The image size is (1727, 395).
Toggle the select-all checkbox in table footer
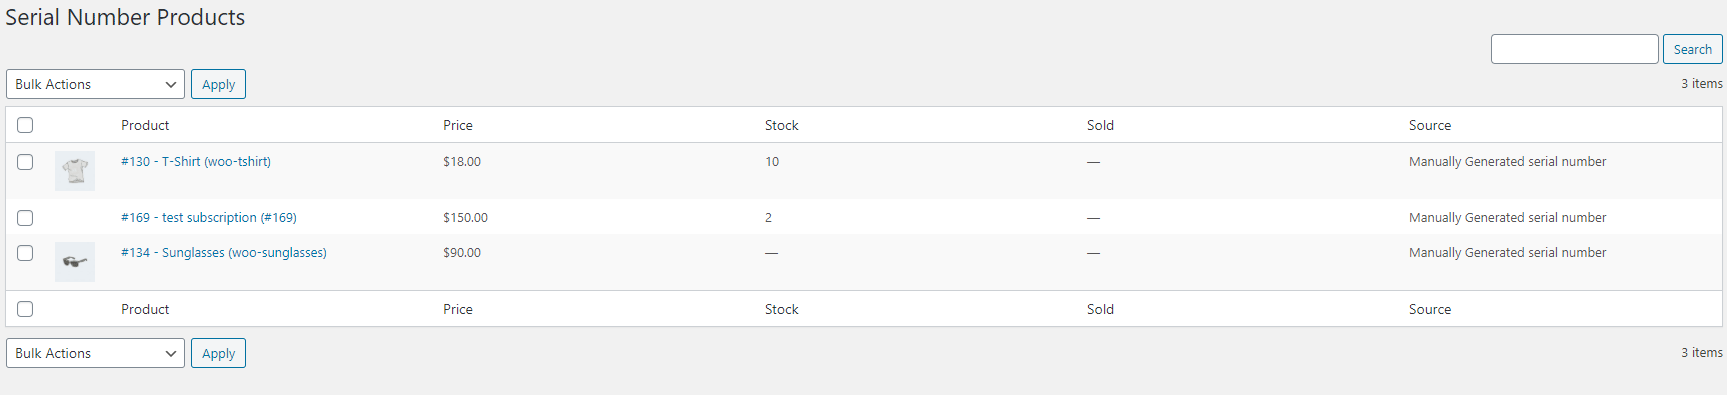pos(25,309)
